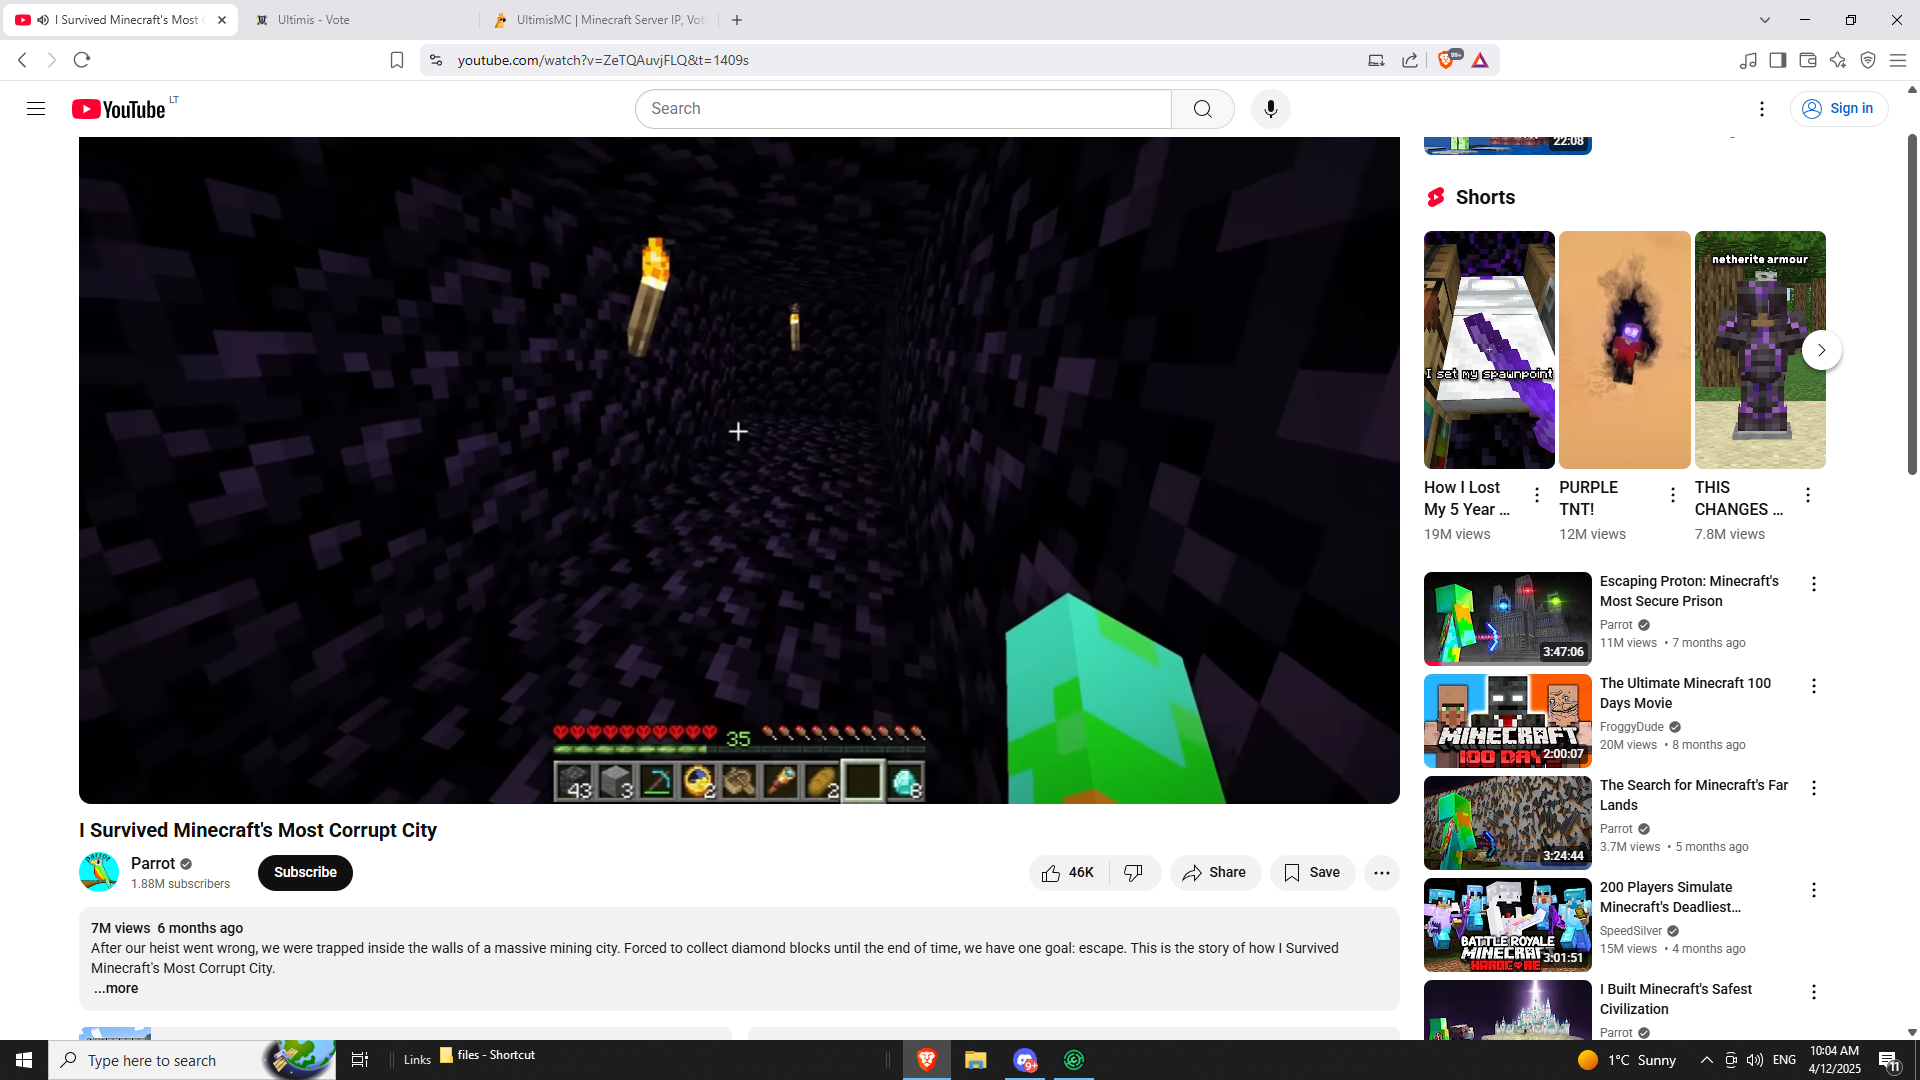Screen dimensions: 1920x1080
Task: Save the video to a playlist
Action: coord(1312,873)
